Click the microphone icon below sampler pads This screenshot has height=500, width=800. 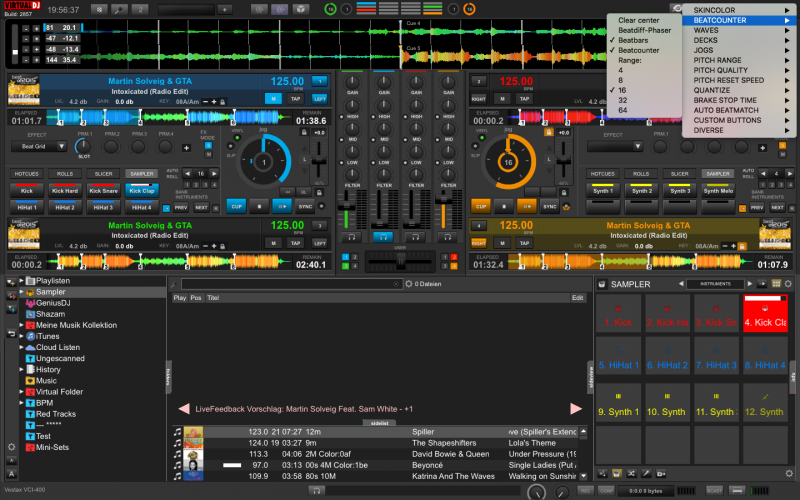click(x=646, y=473)
